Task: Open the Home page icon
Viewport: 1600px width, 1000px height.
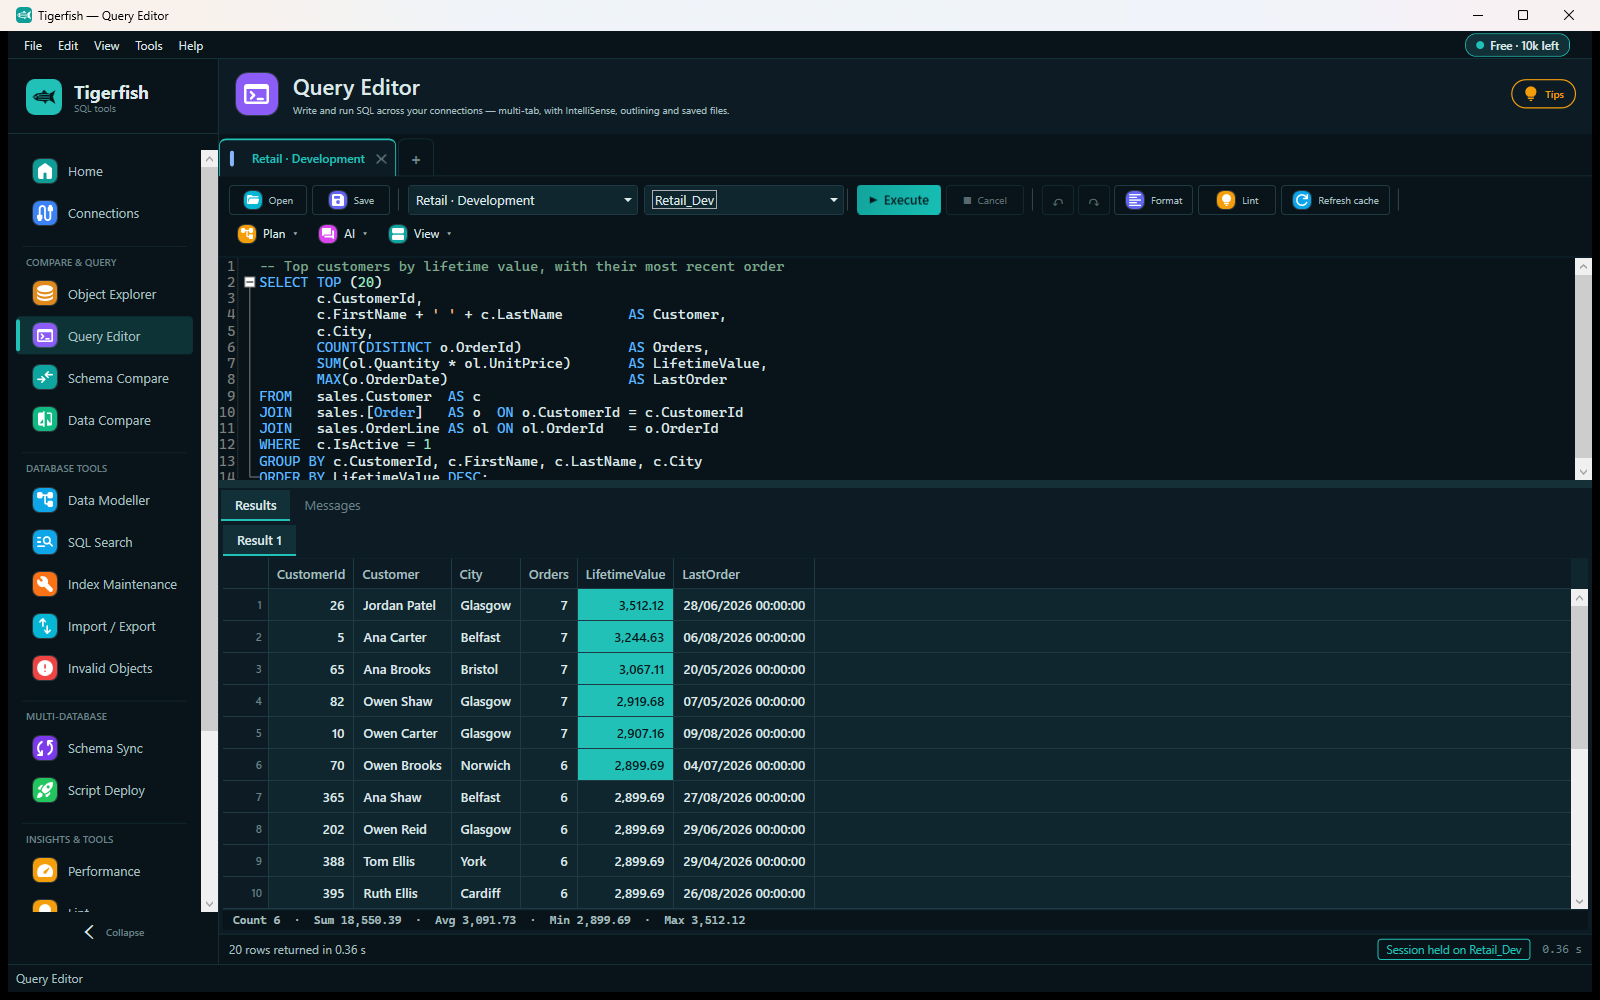Action: [x=45, y=171]
